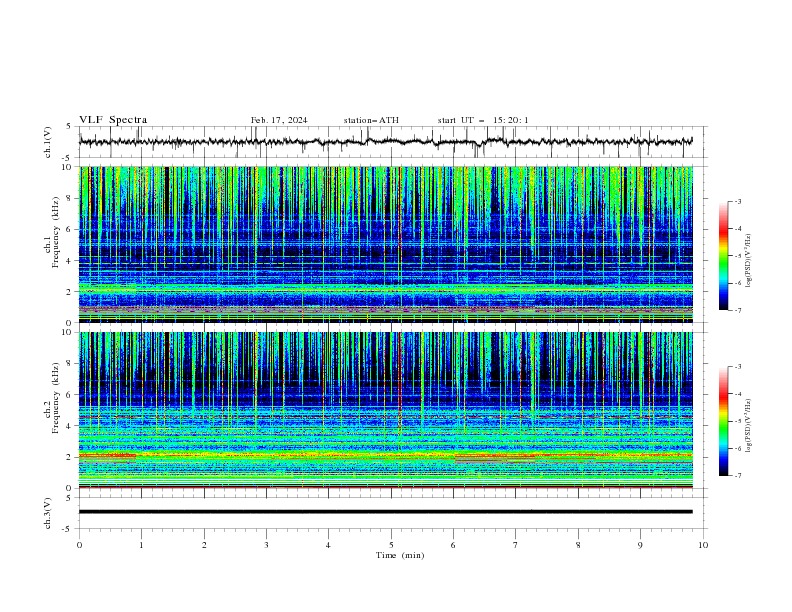
Task: Click the 'ch.1(V)' axis label
Action: tap(48, 142)
